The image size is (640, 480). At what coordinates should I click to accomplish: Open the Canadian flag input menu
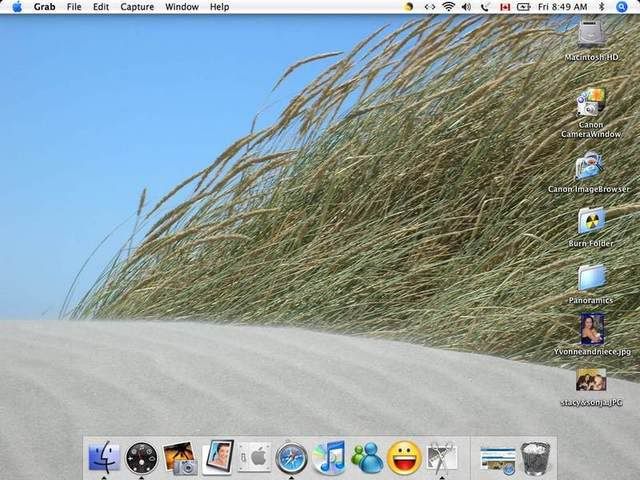tap(504, 7)
